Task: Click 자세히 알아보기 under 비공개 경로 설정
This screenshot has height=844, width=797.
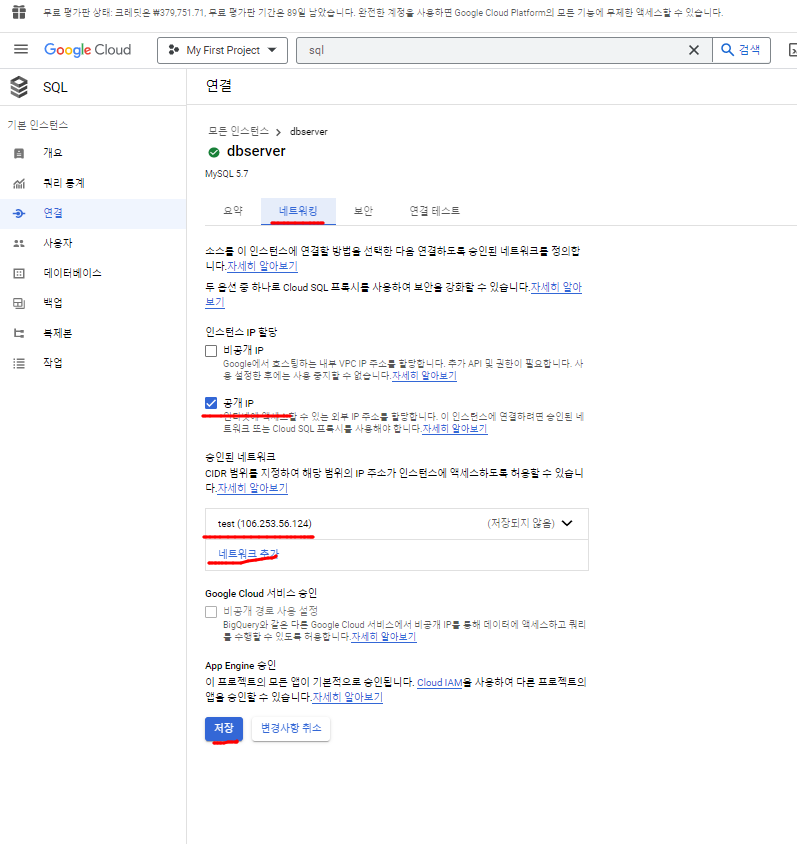Action: pos(384,637)
